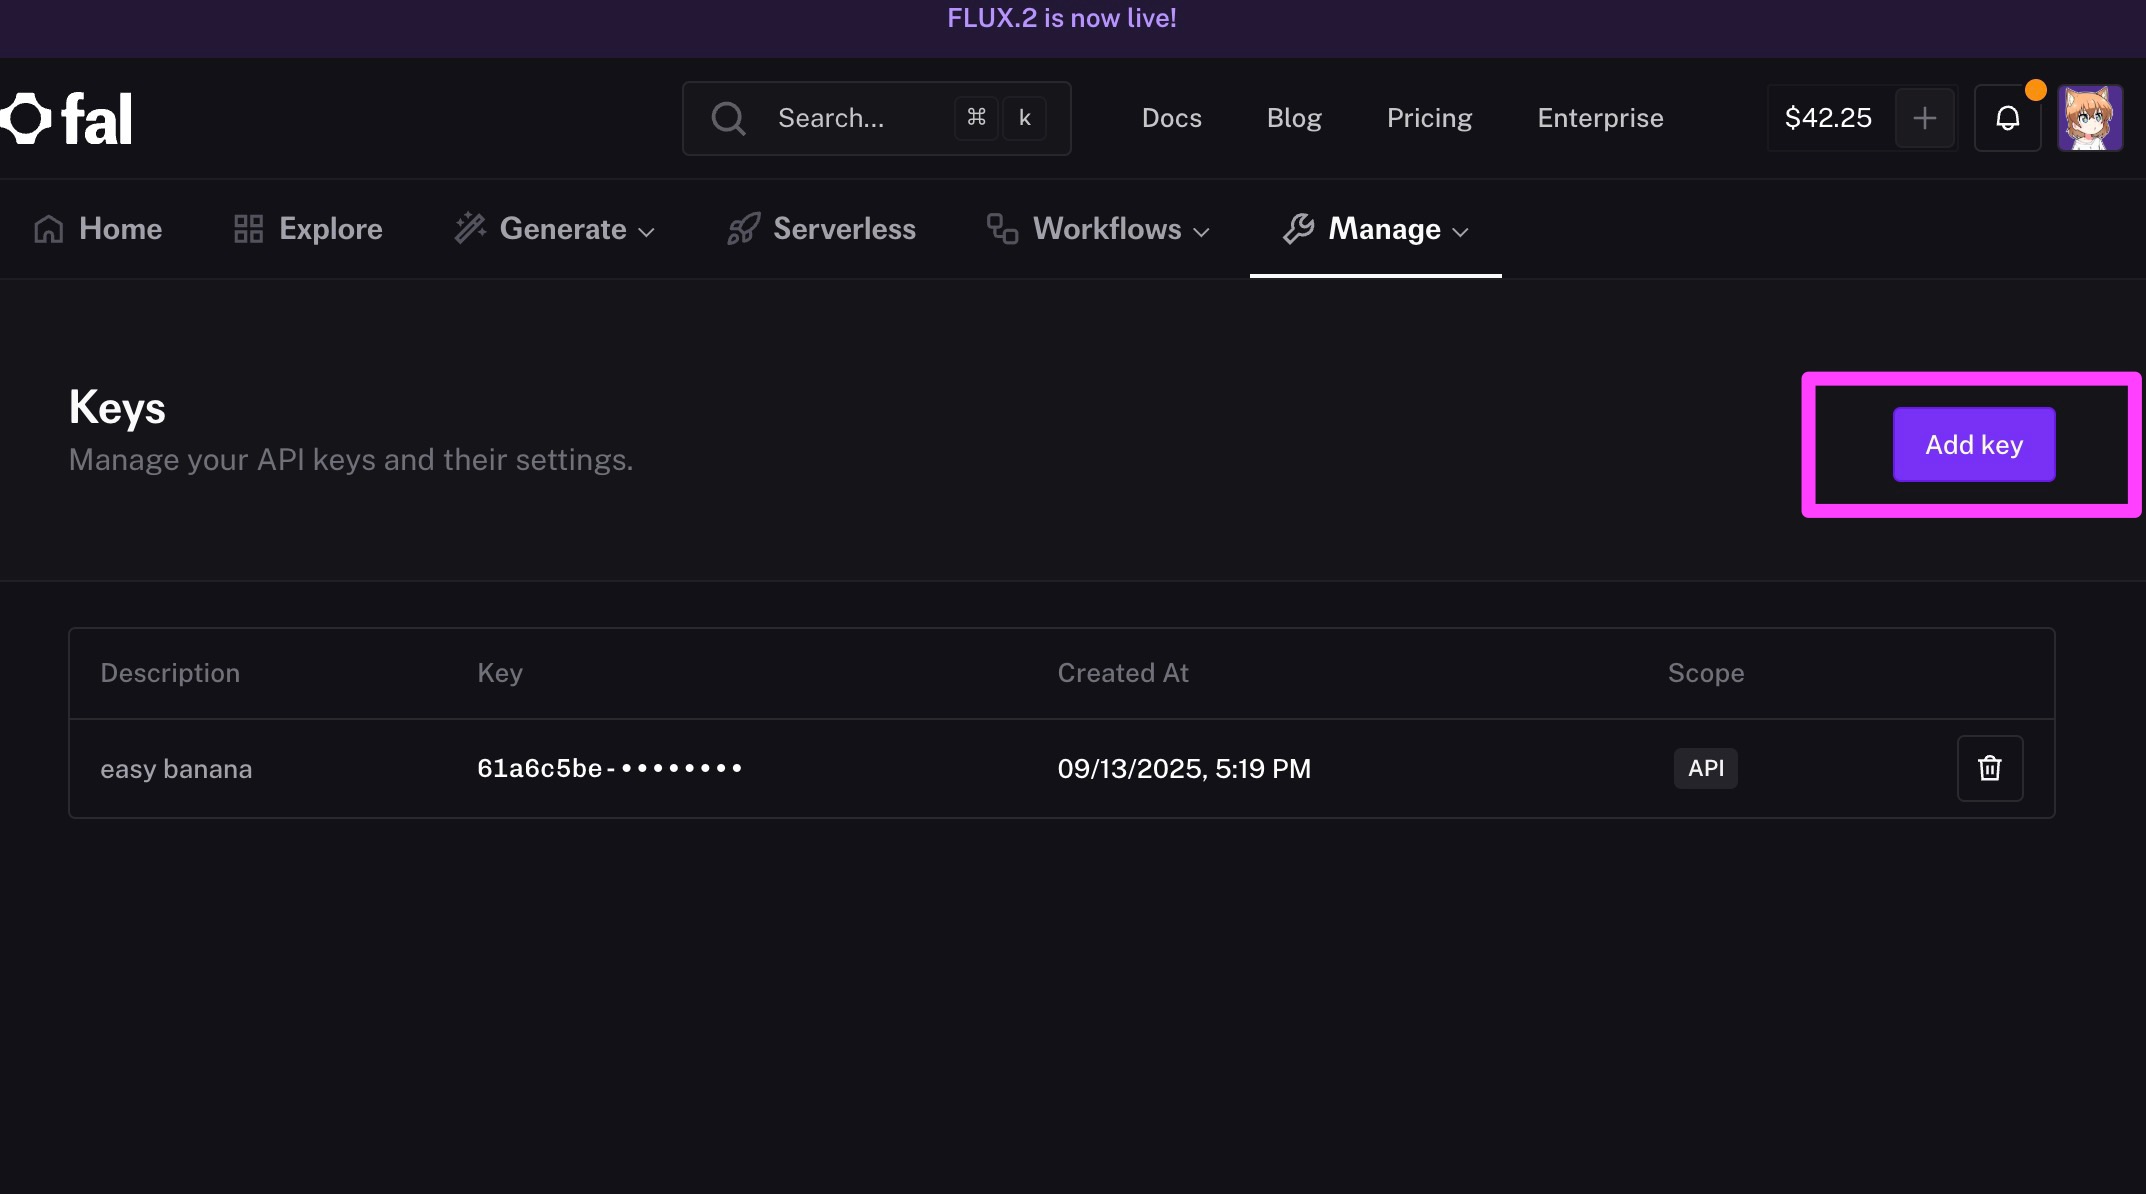
Task: Open the Docs page
Action: pyautogui.click(x=1171, y=118)
